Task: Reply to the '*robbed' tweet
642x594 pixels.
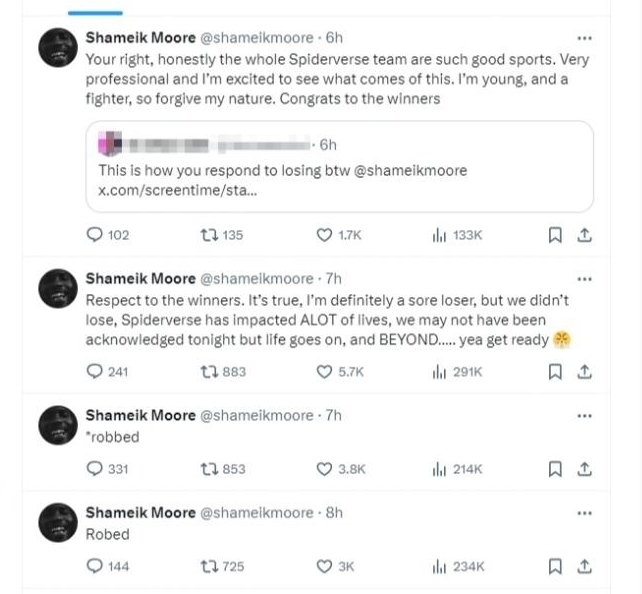Action: [96, 468]
